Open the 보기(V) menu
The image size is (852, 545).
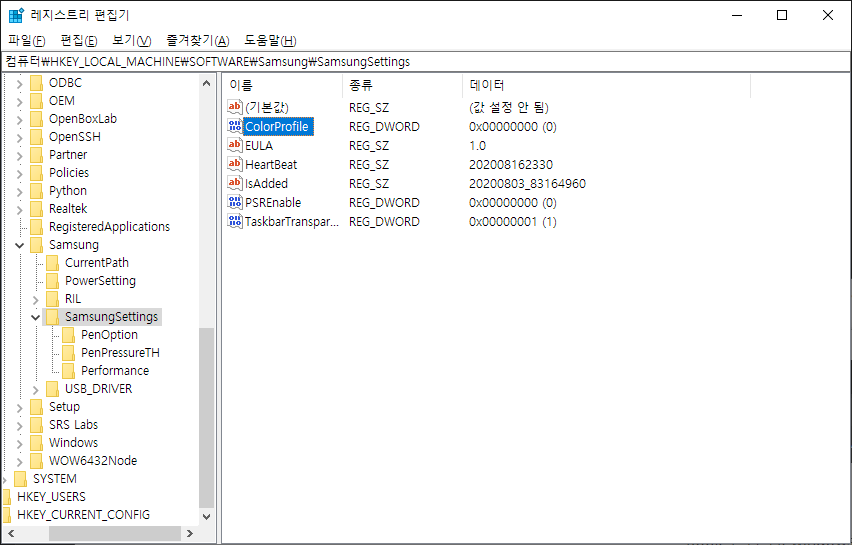click(x=131, y=40)
